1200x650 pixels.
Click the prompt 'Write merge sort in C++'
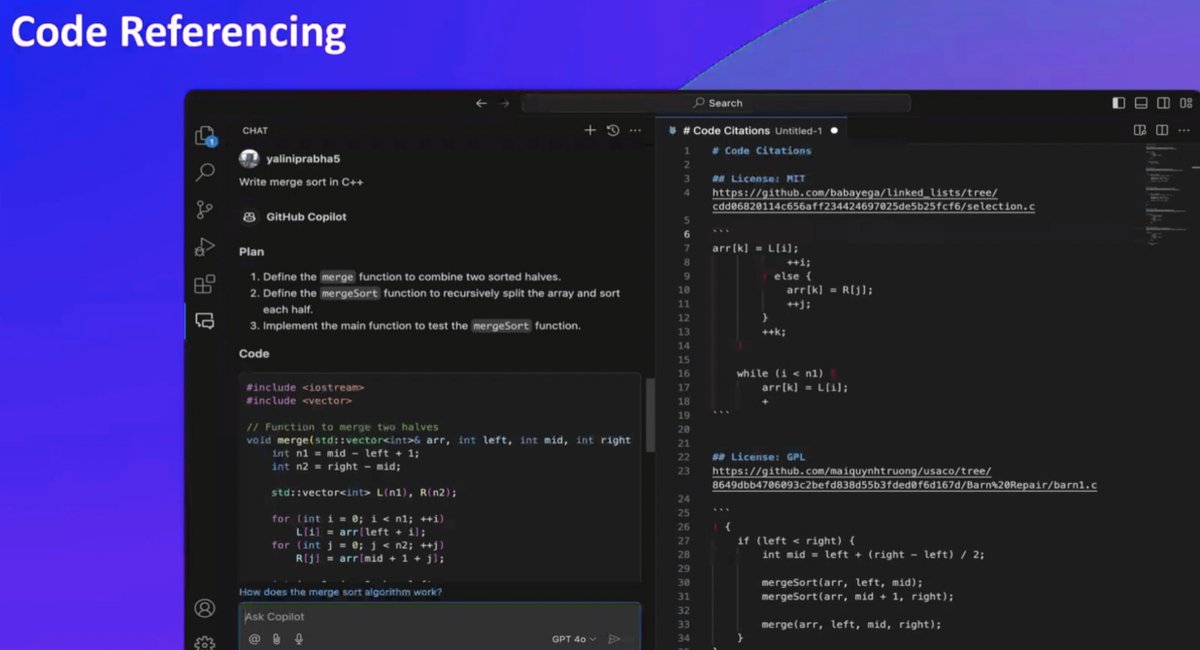click(x=299, y=182)
